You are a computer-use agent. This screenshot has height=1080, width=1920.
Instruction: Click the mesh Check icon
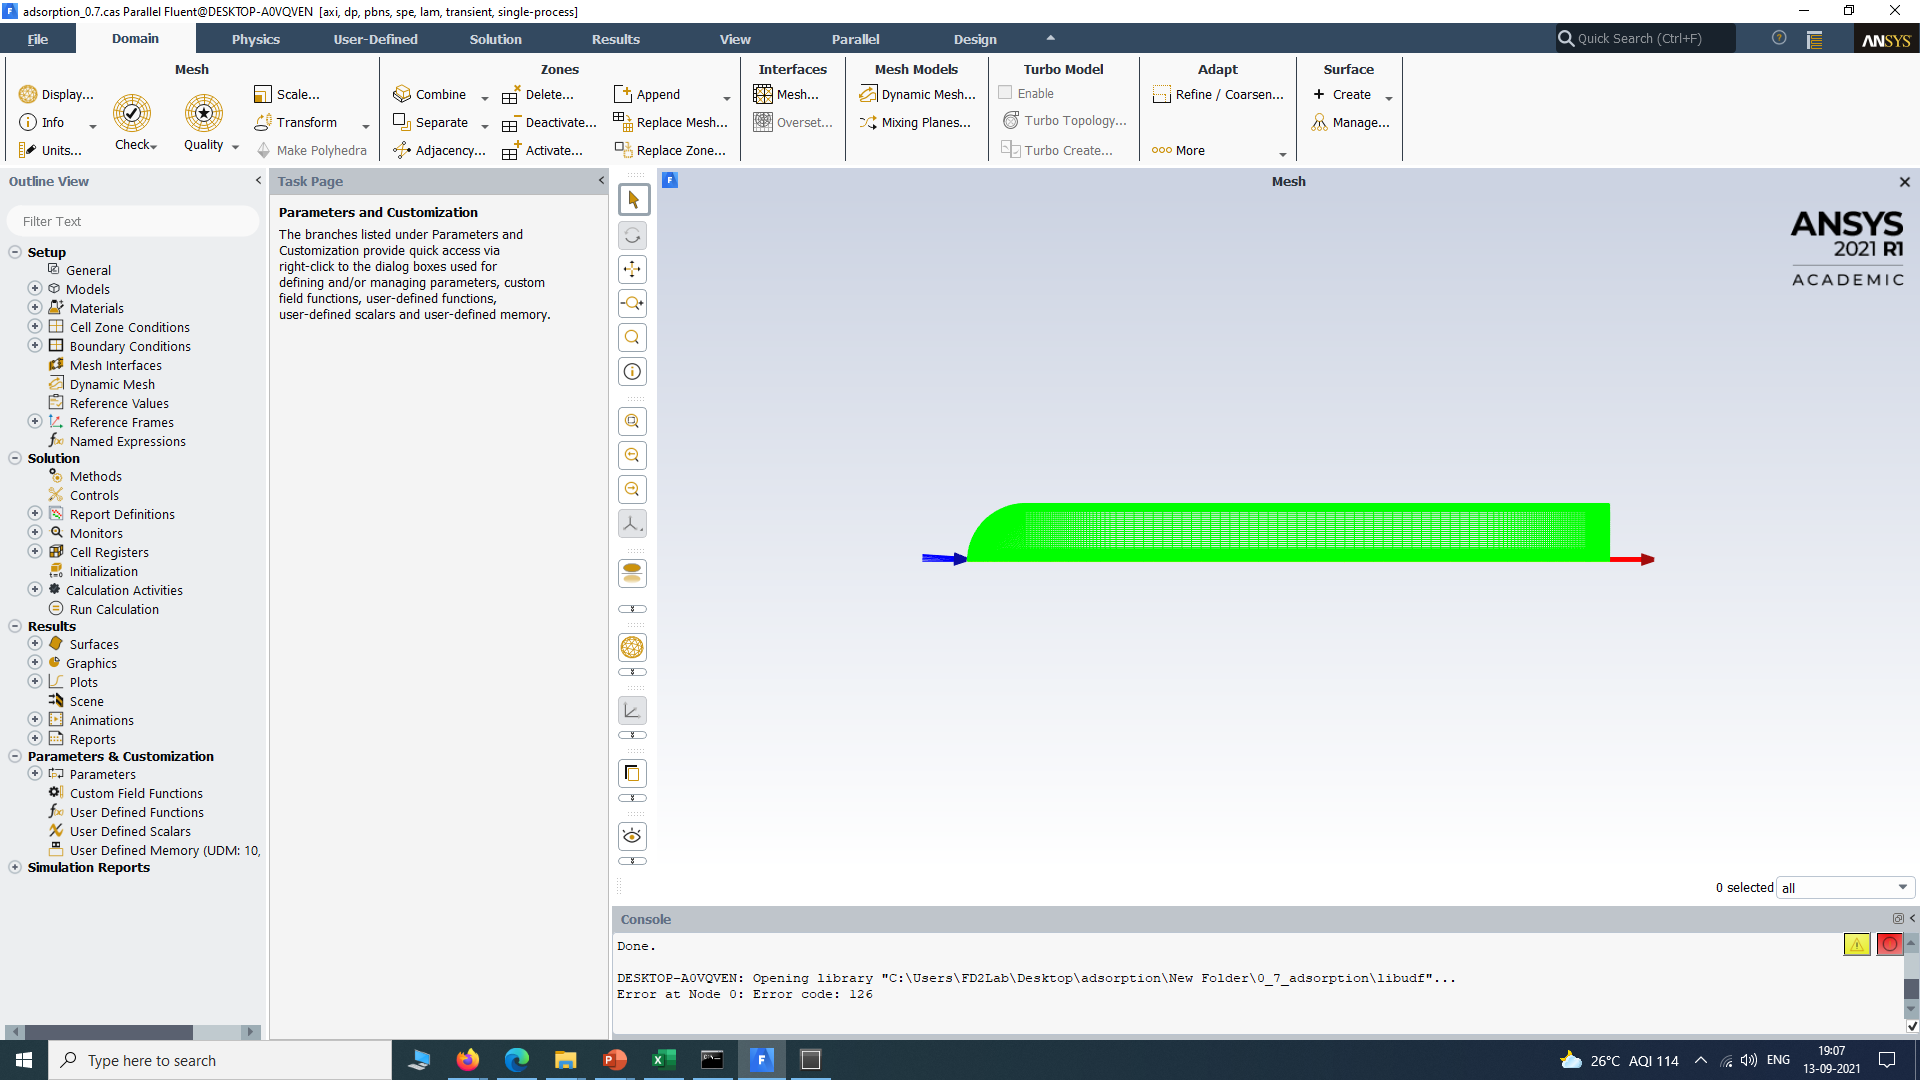(x=132, y=113)
